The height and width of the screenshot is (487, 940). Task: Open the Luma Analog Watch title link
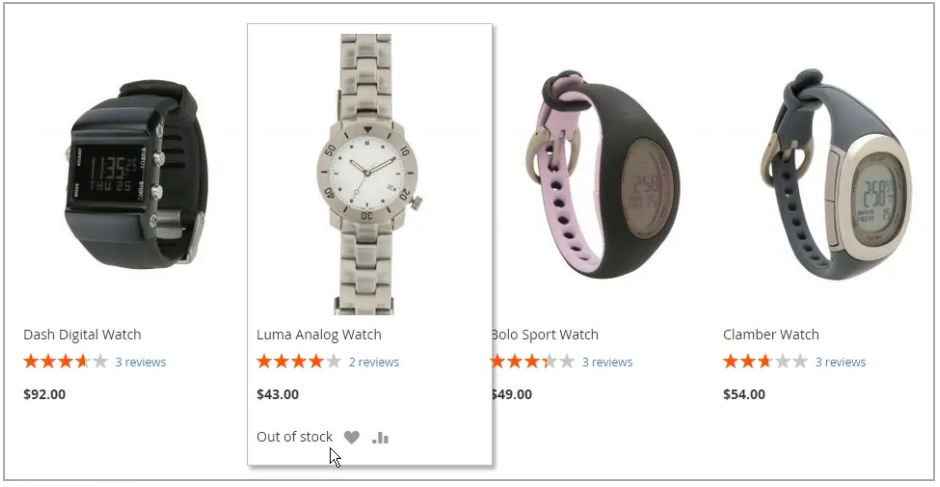click(319, 335)
